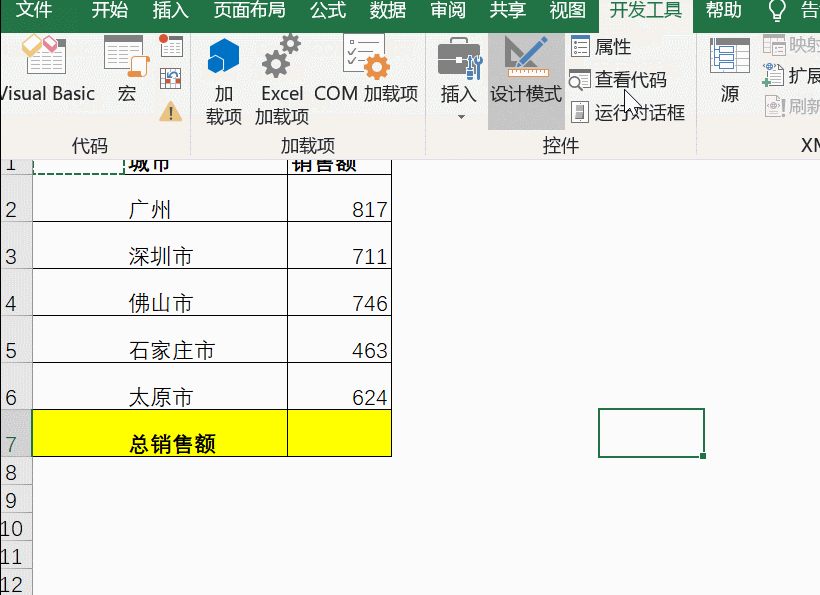Select row header 6

16,387
